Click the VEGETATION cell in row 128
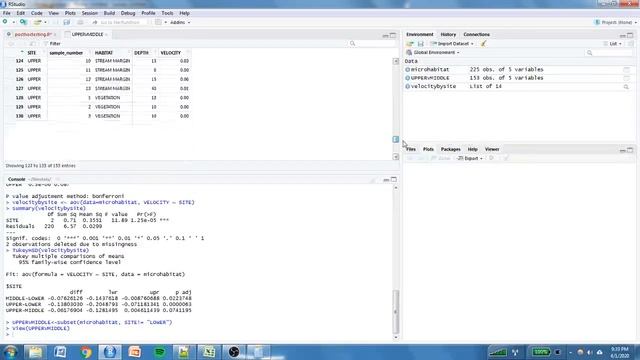The height and width of the screenshot is (360, 640). [x=108, y=98]
